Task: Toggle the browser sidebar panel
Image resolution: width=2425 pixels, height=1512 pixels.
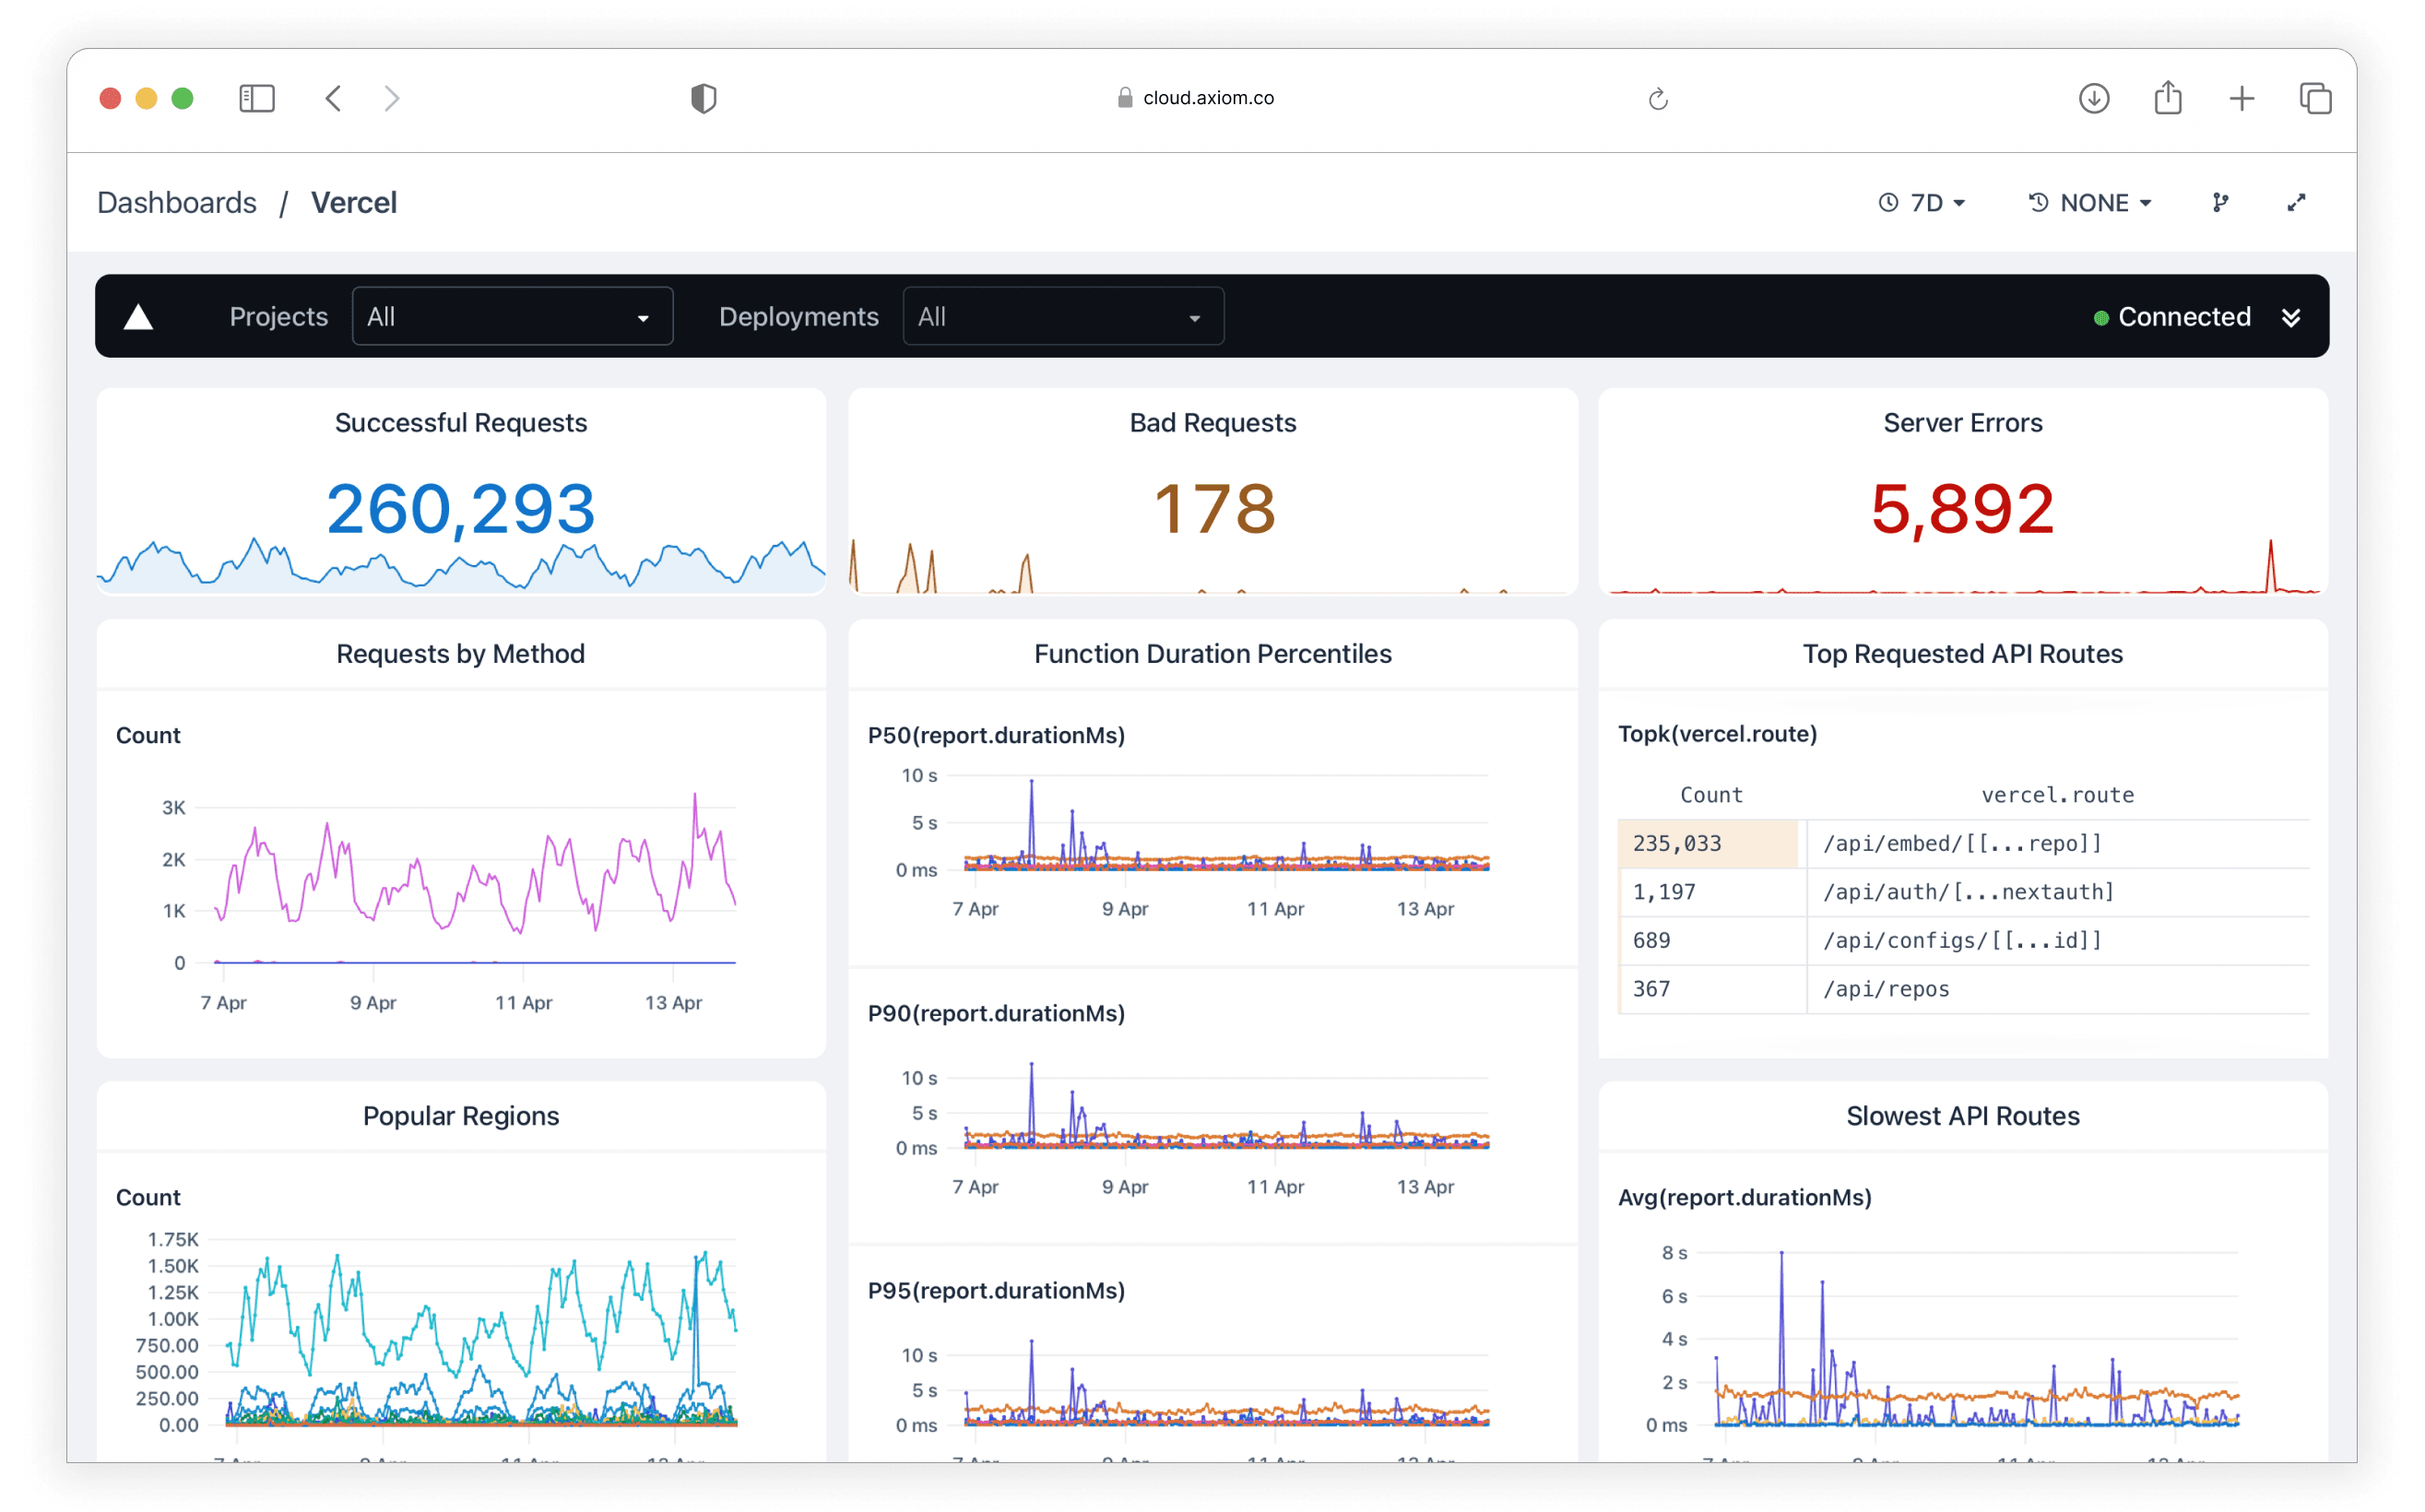Action: tap(256, 97)
